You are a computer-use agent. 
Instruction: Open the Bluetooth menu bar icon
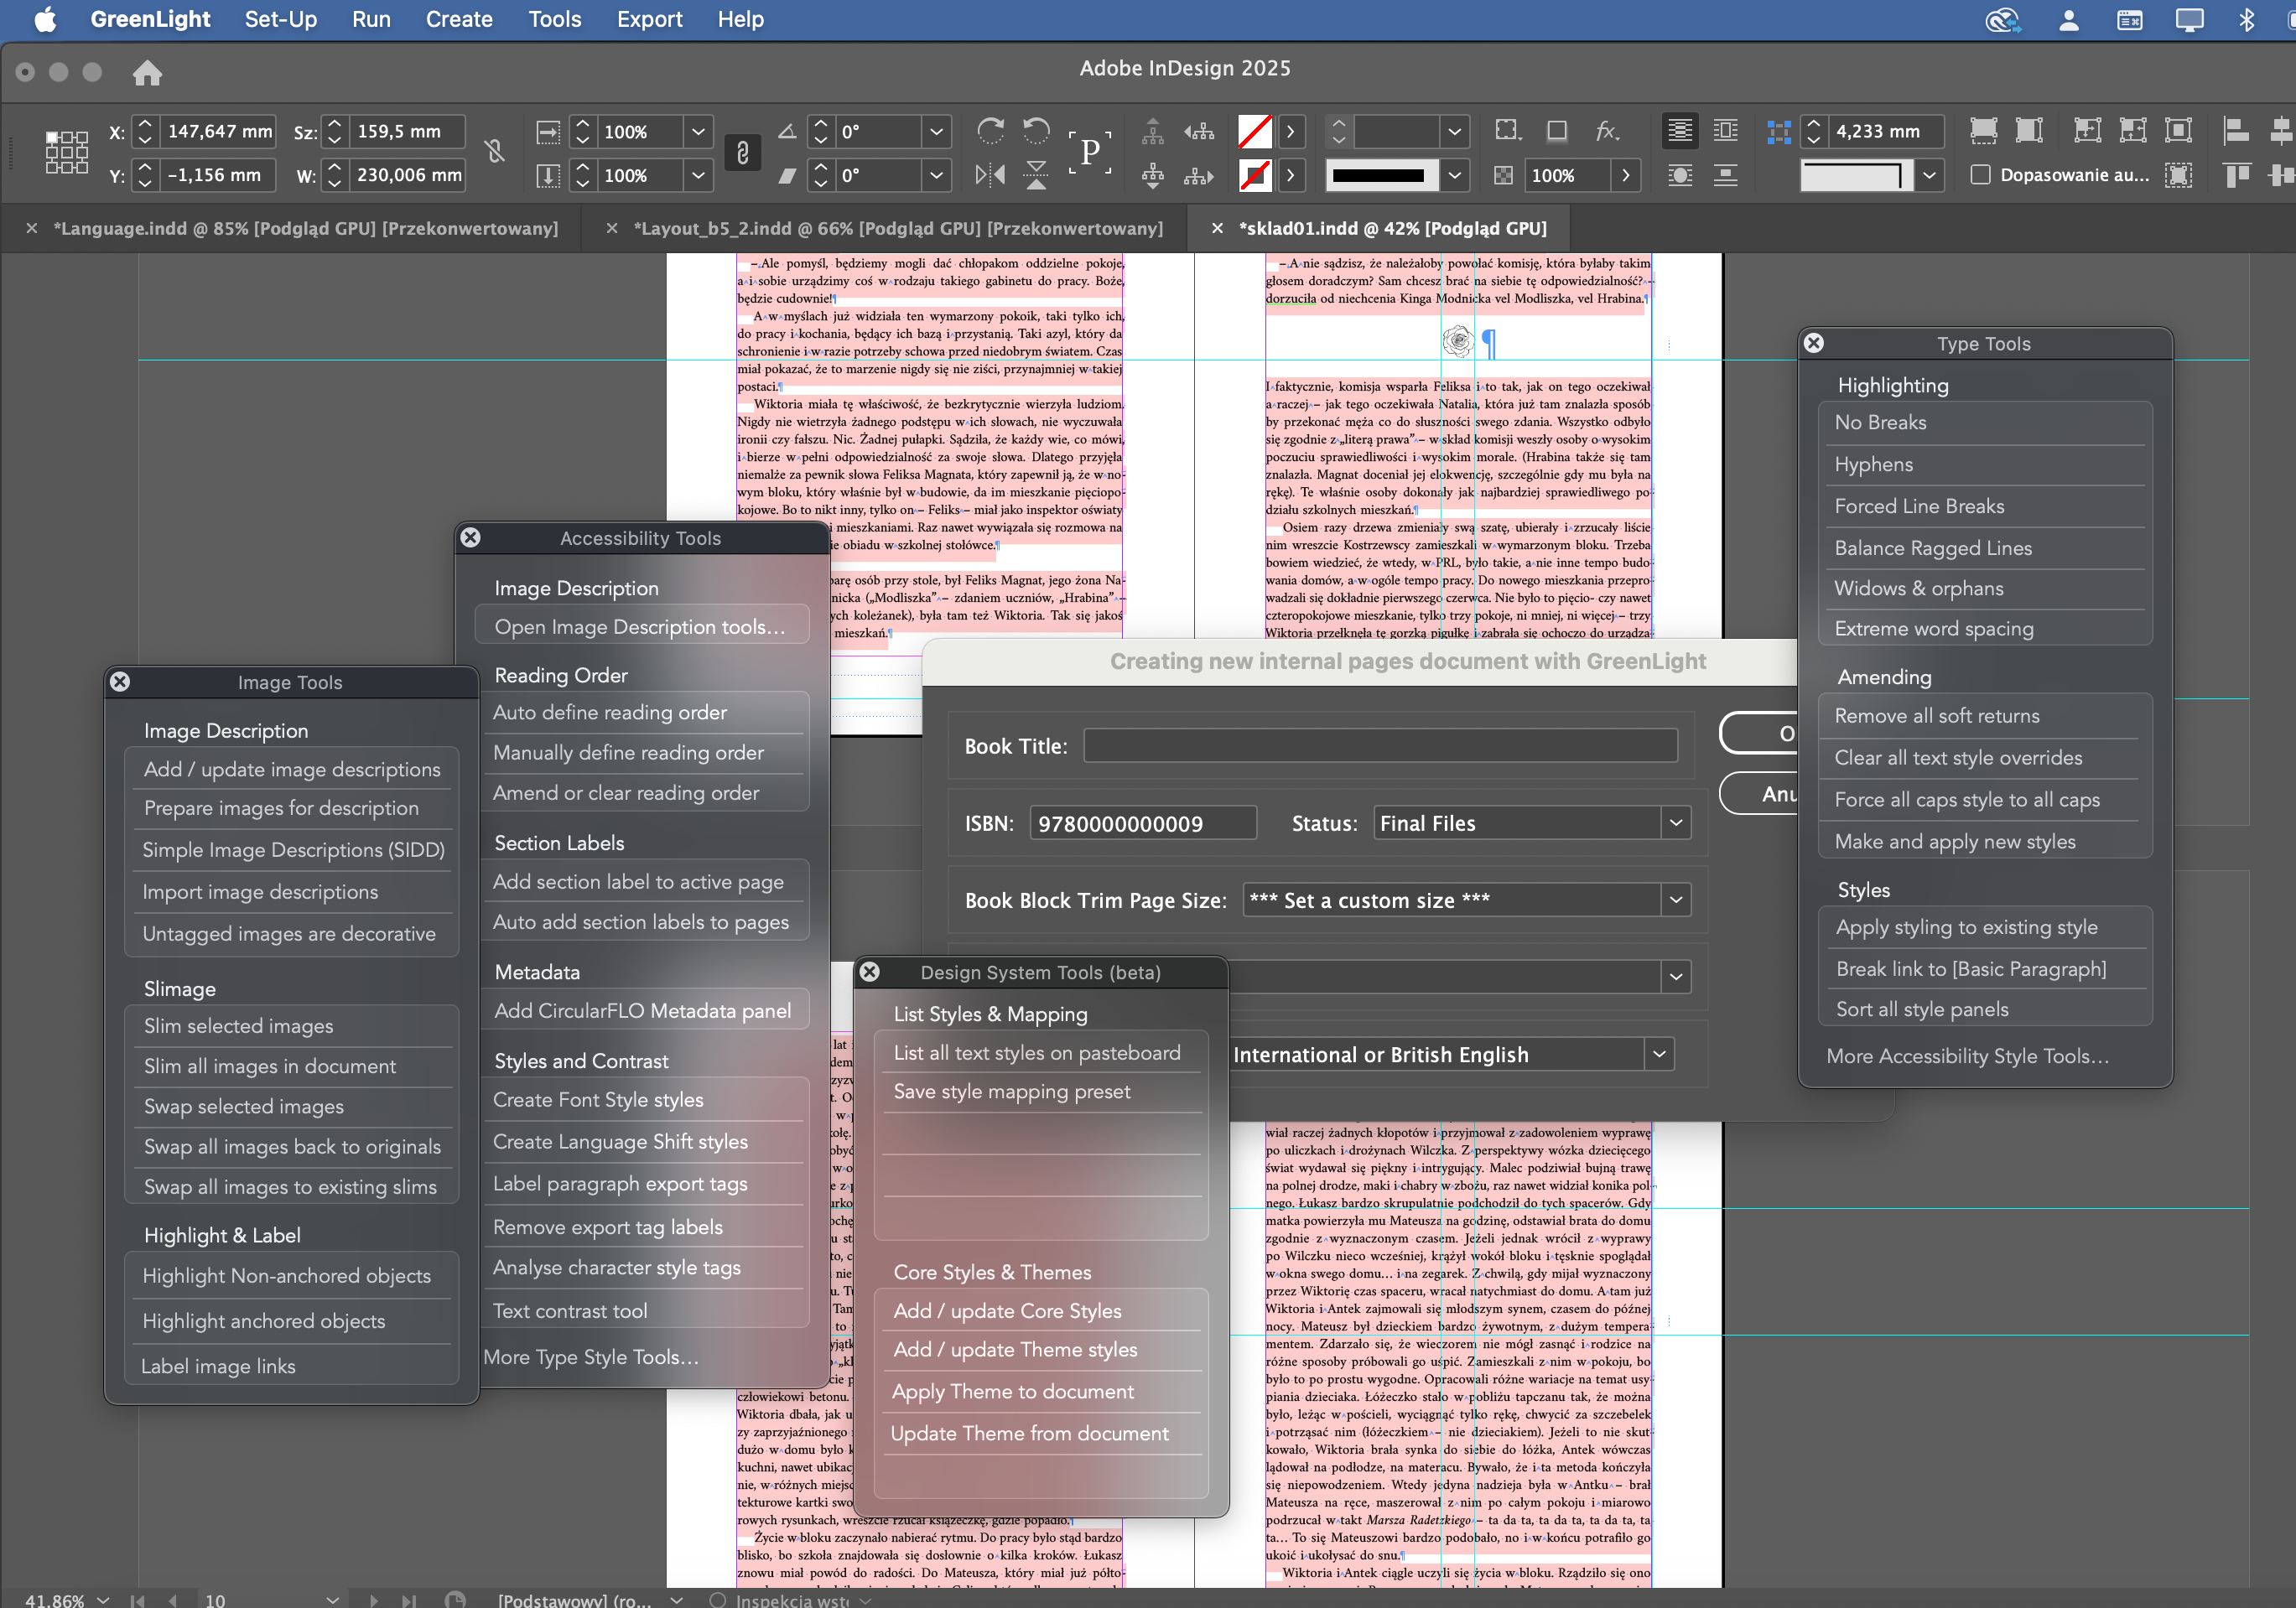point(2247,20)
